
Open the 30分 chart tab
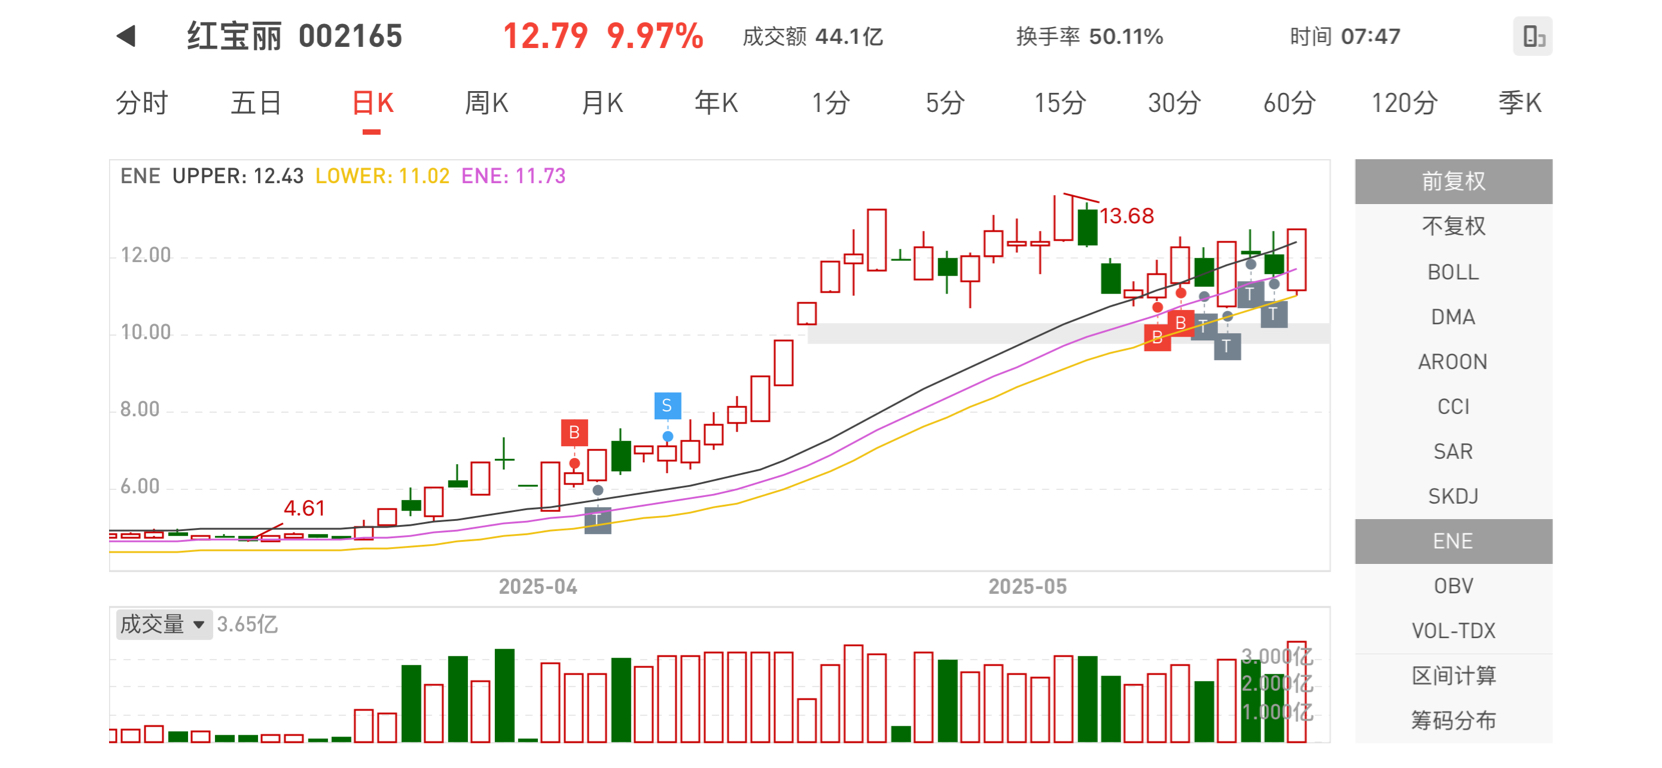1174,103
